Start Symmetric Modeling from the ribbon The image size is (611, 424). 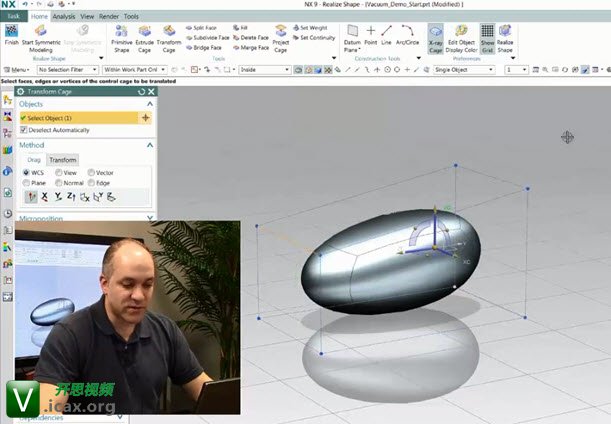[x=41, y=39]
